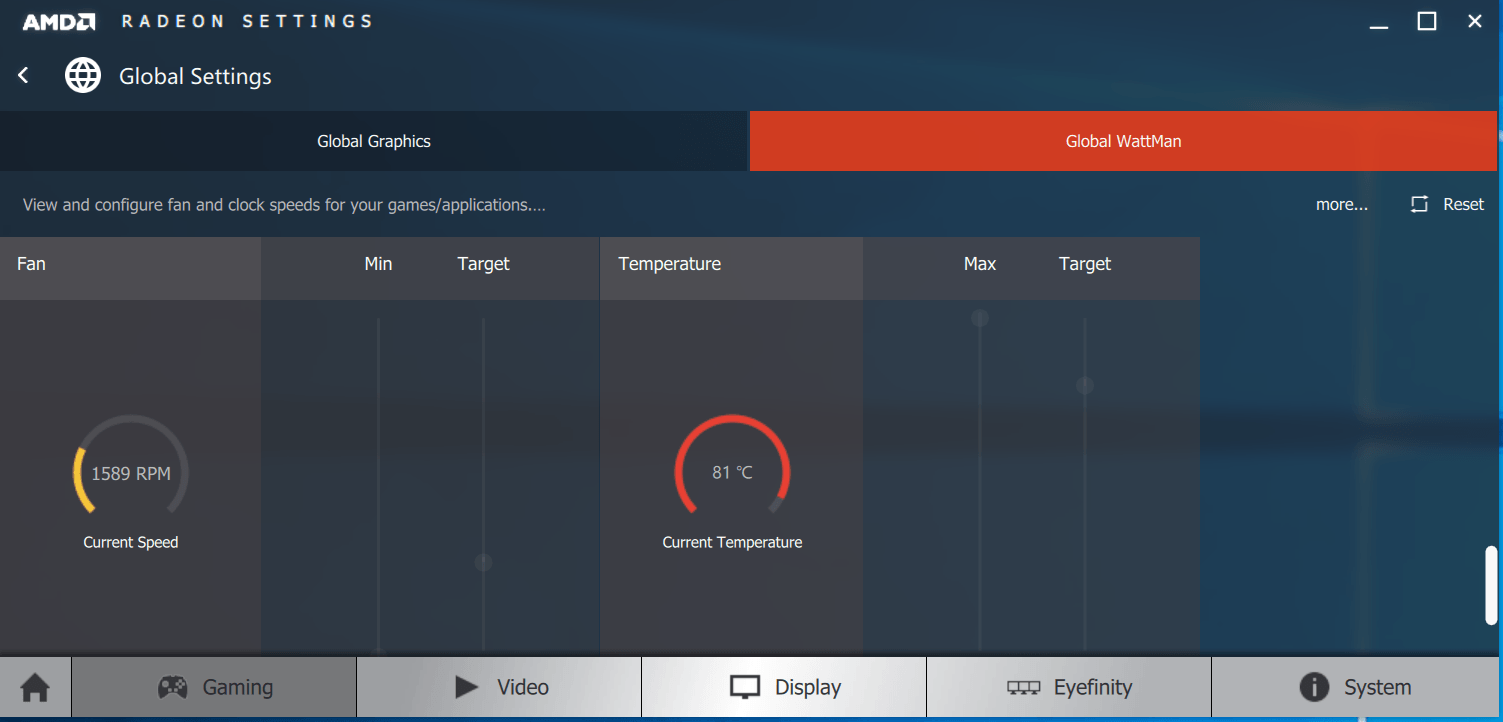Open the Video section
The image size is (1503, 722).
point(499,687)
